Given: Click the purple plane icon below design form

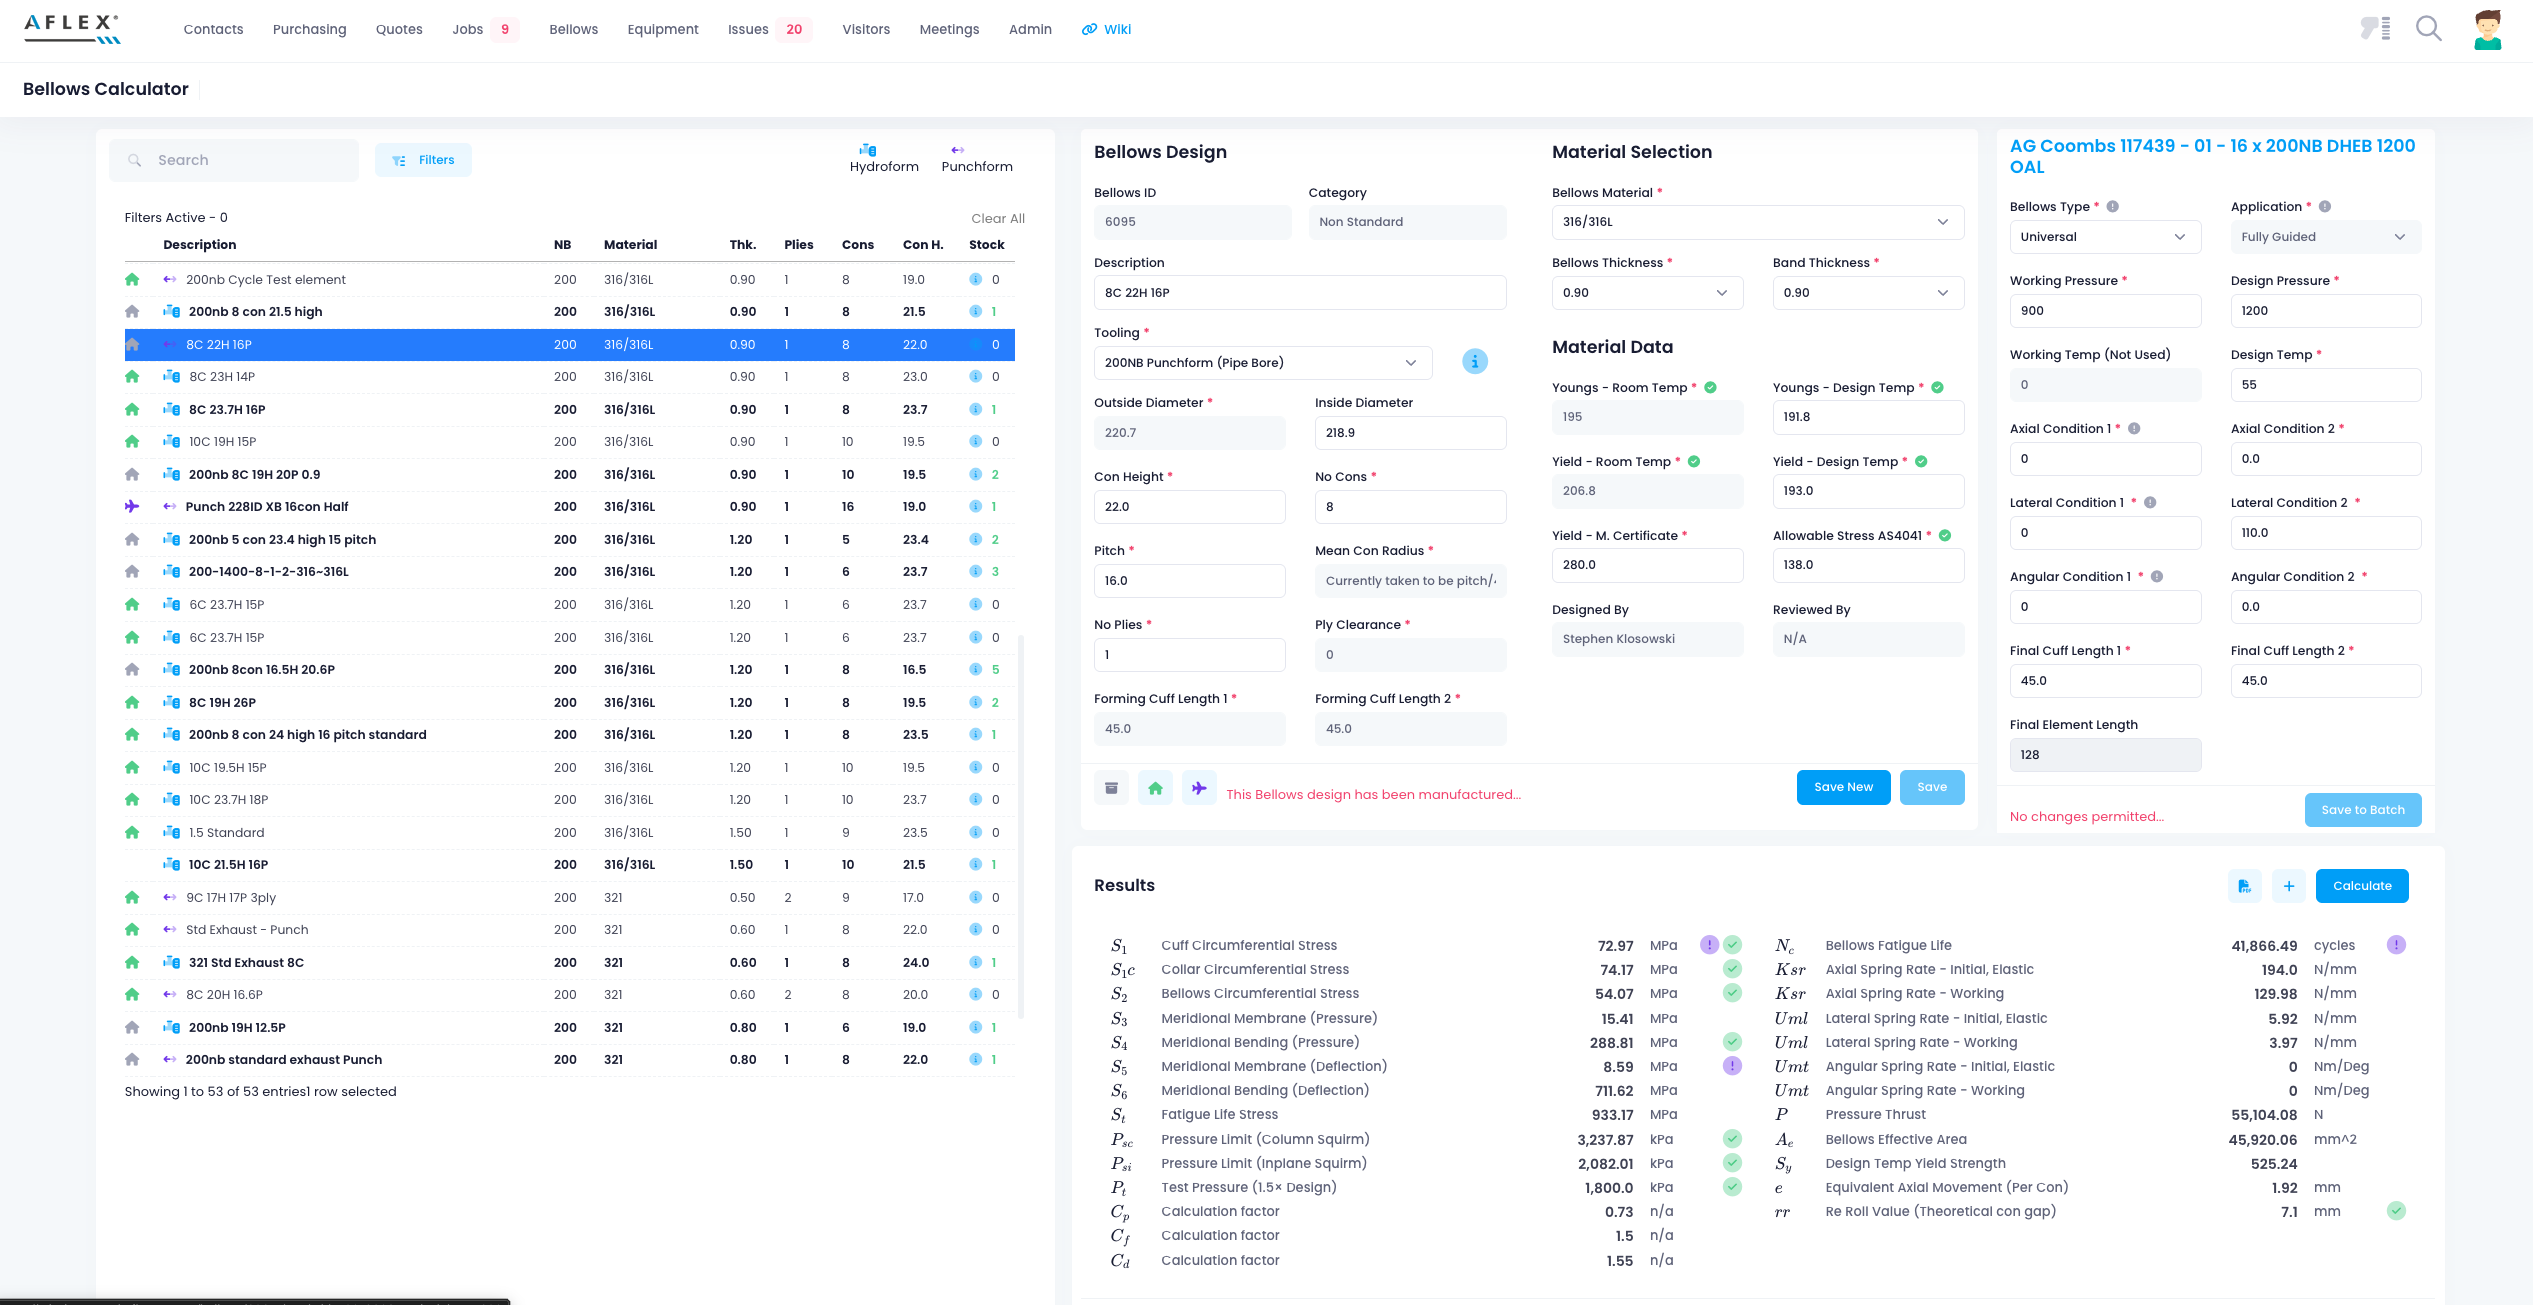Looking at the screenshot, I should coord(1199,788).
